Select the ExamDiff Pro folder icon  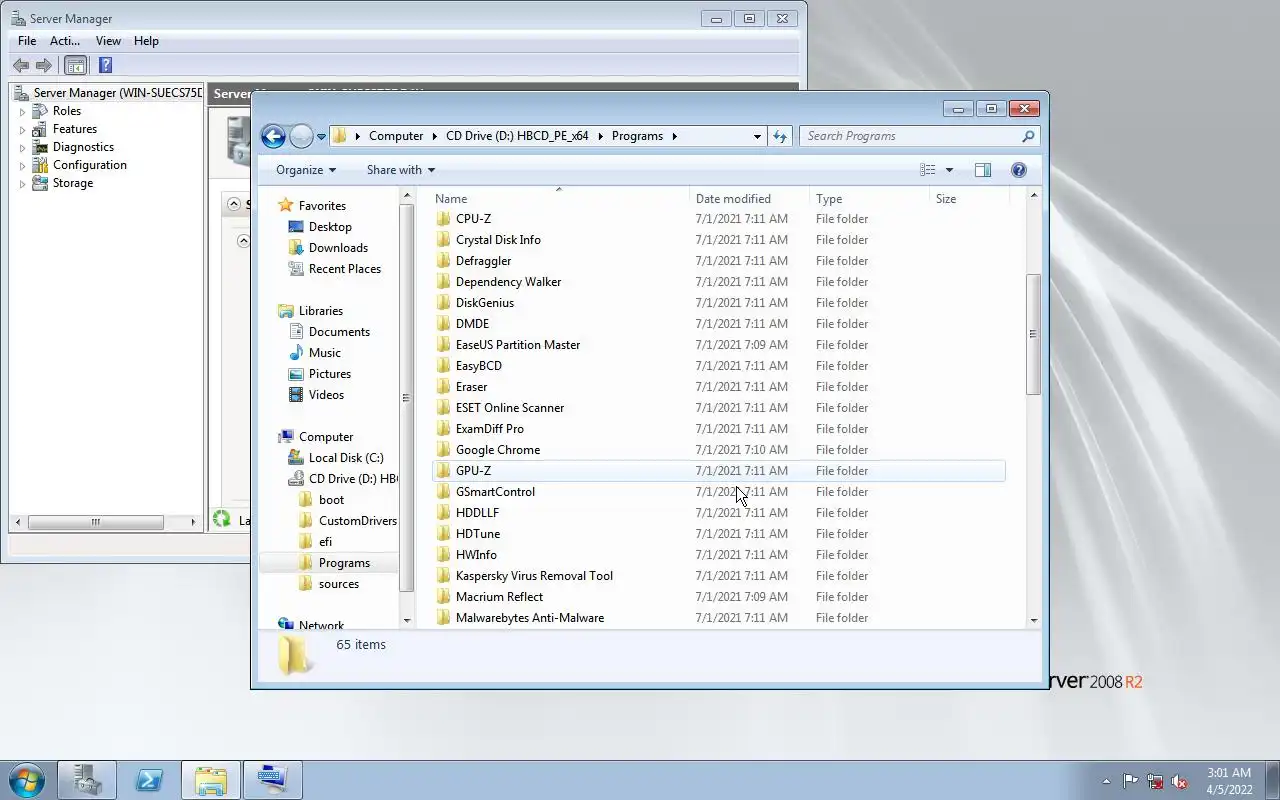pyautogui.click(x=444, y=429)
